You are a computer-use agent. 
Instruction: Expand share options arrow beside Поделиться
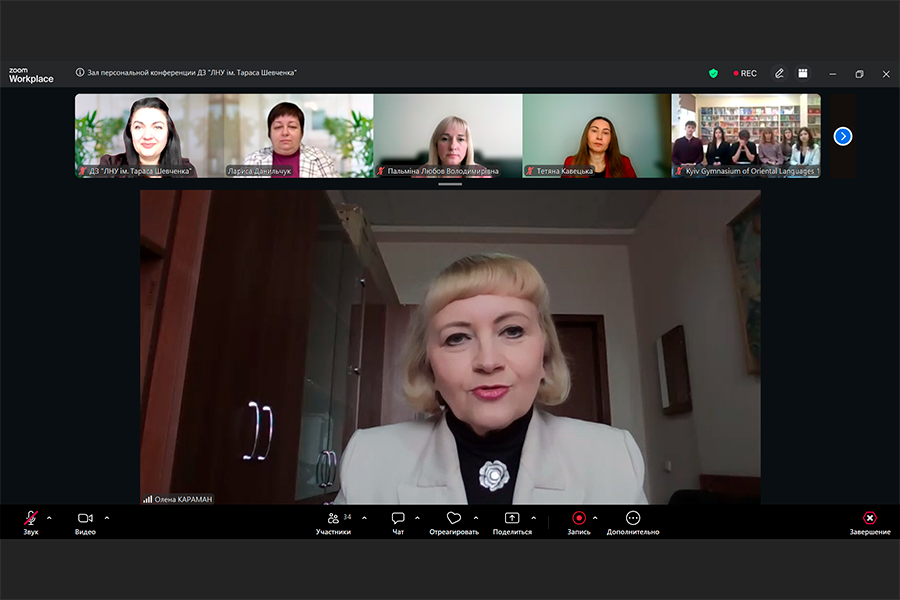[x=534, y=518]
